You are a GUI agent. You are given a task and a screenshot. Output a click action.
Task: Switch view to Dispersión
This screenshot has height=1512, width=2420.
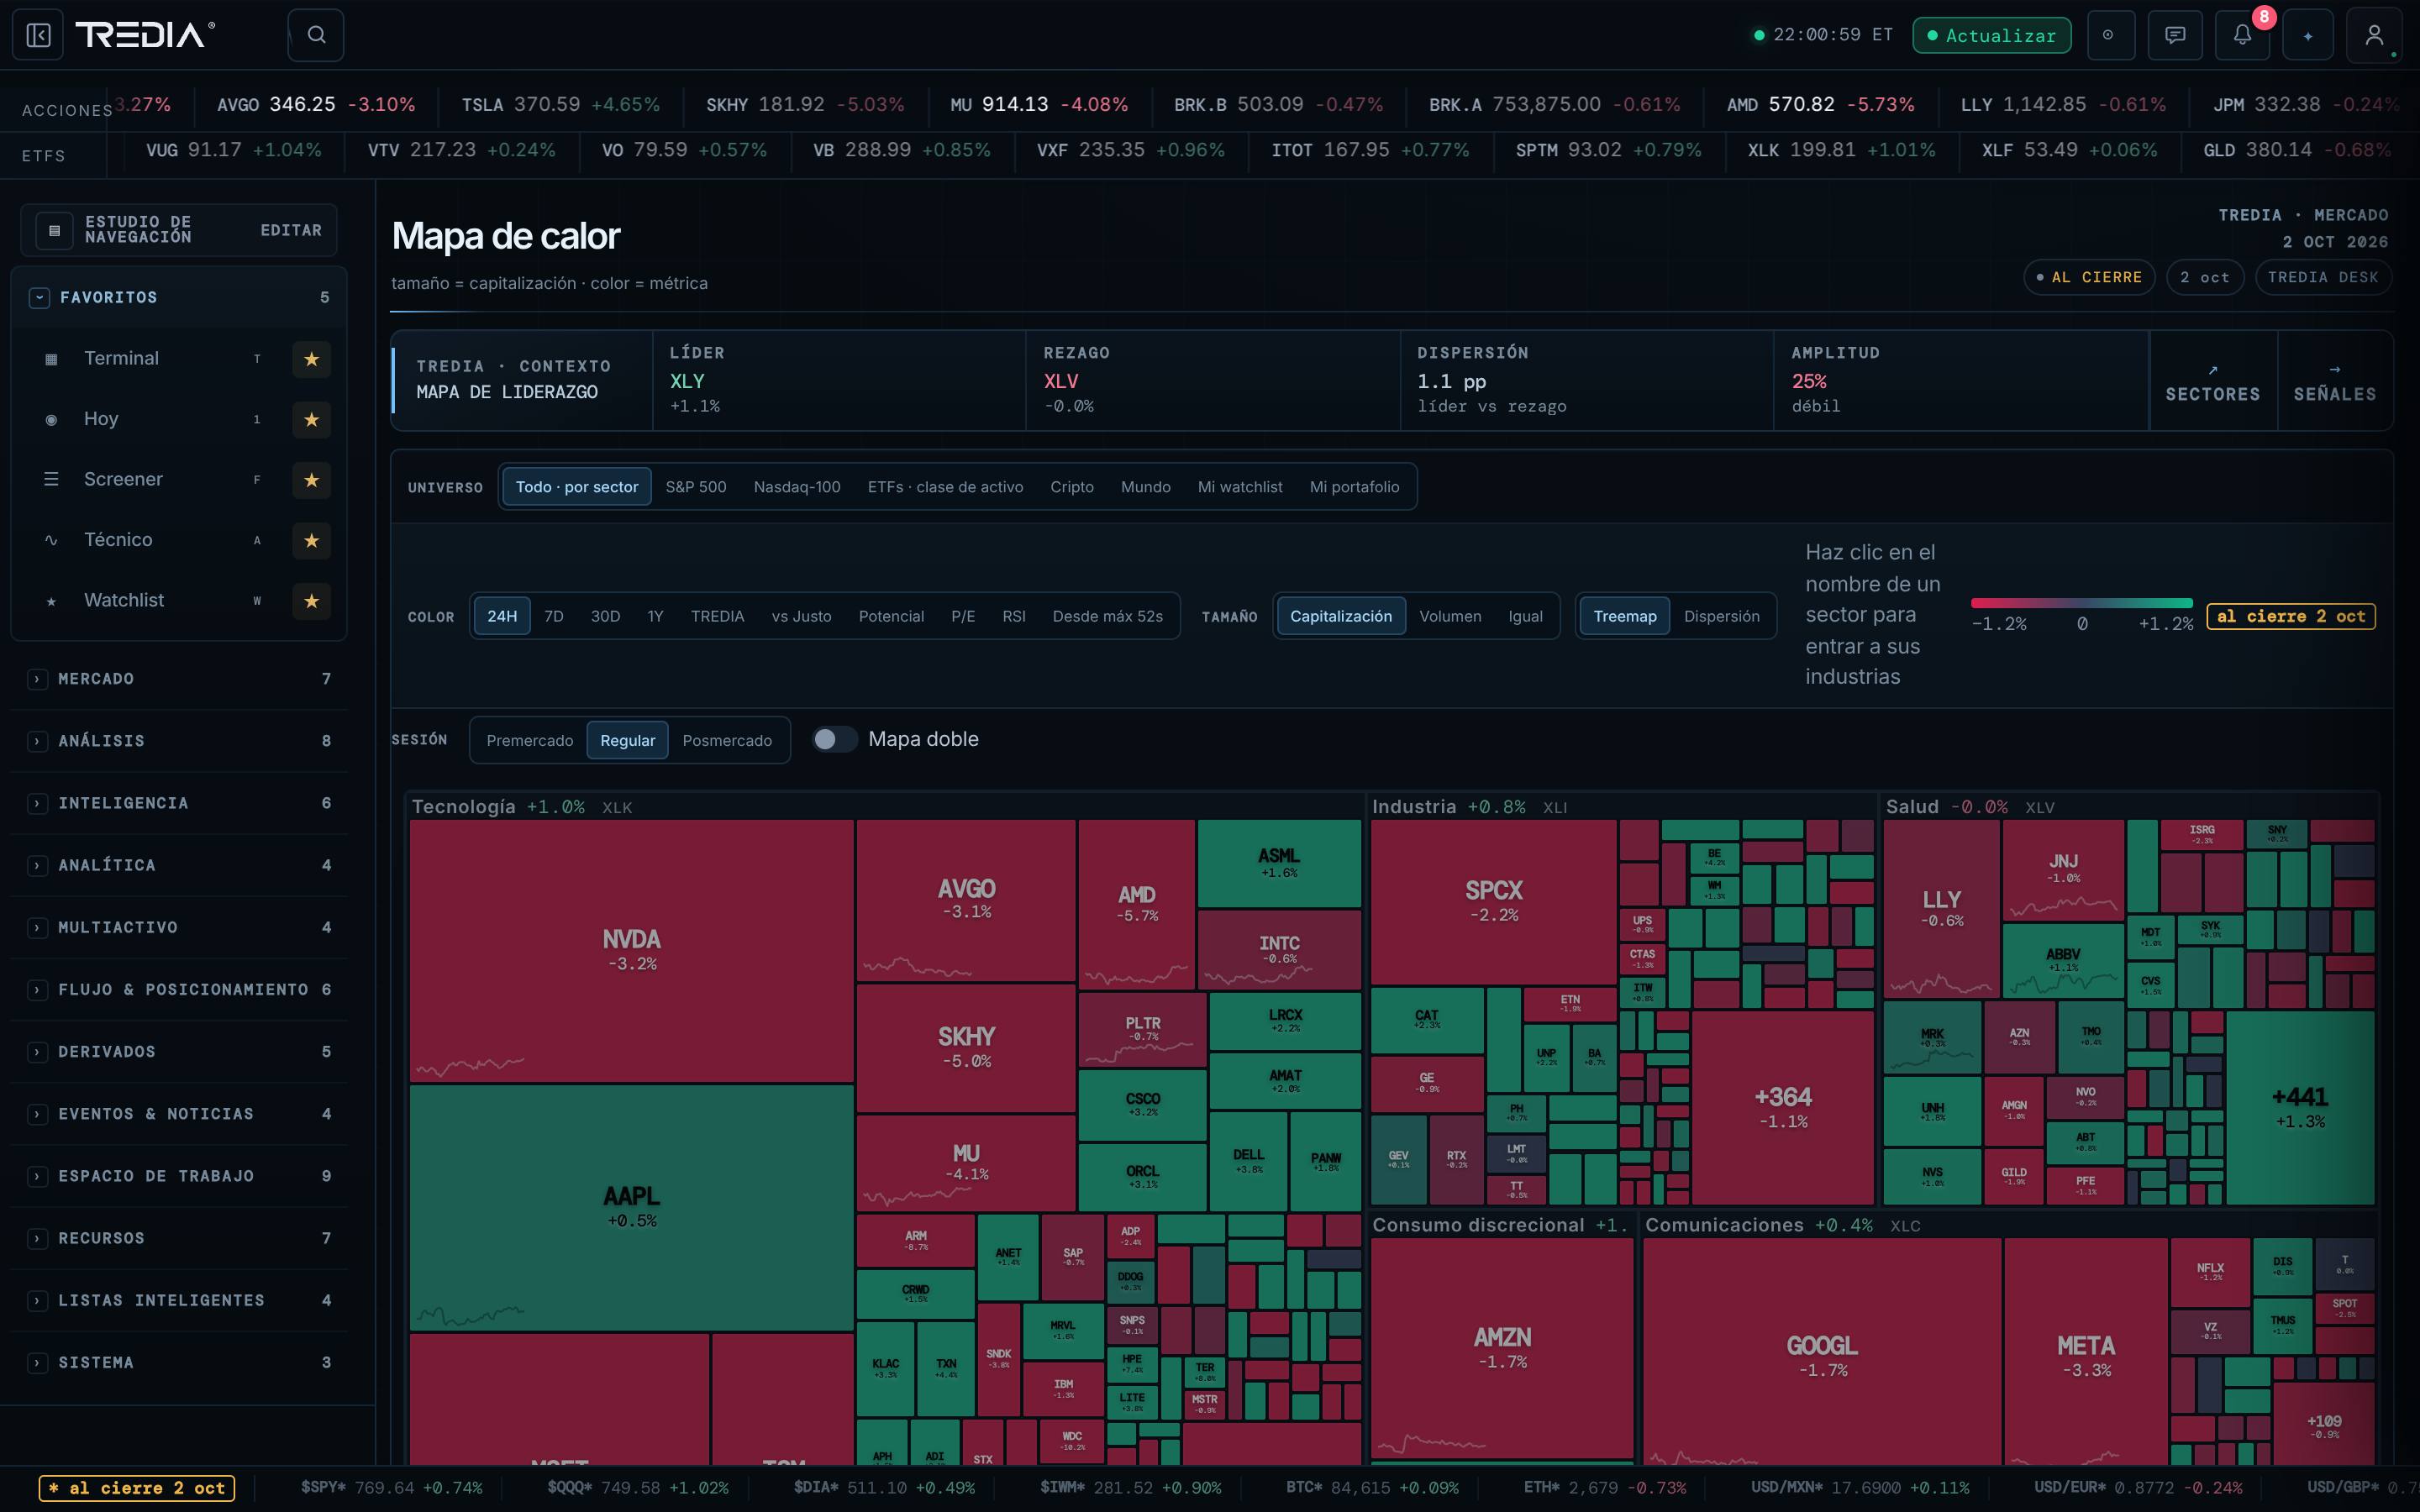pyautogui.click(x=1721, y=616)
